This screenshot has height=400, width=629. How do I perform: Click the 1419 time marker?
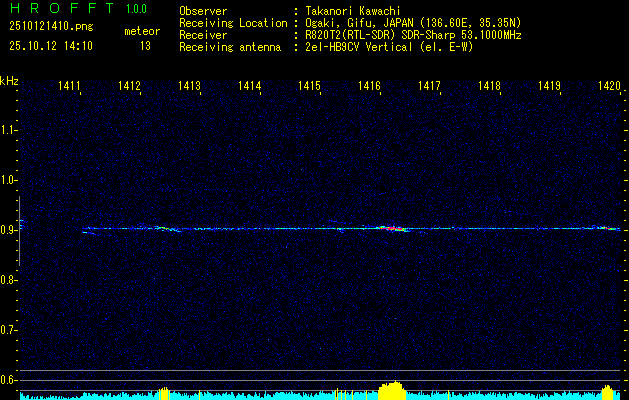549,85
